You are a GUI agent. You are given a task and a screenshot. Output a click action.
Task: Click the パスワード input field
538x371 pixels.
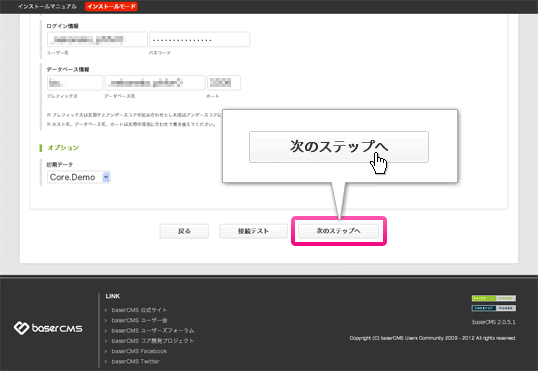pyautogui.click(x=199, y=39)
